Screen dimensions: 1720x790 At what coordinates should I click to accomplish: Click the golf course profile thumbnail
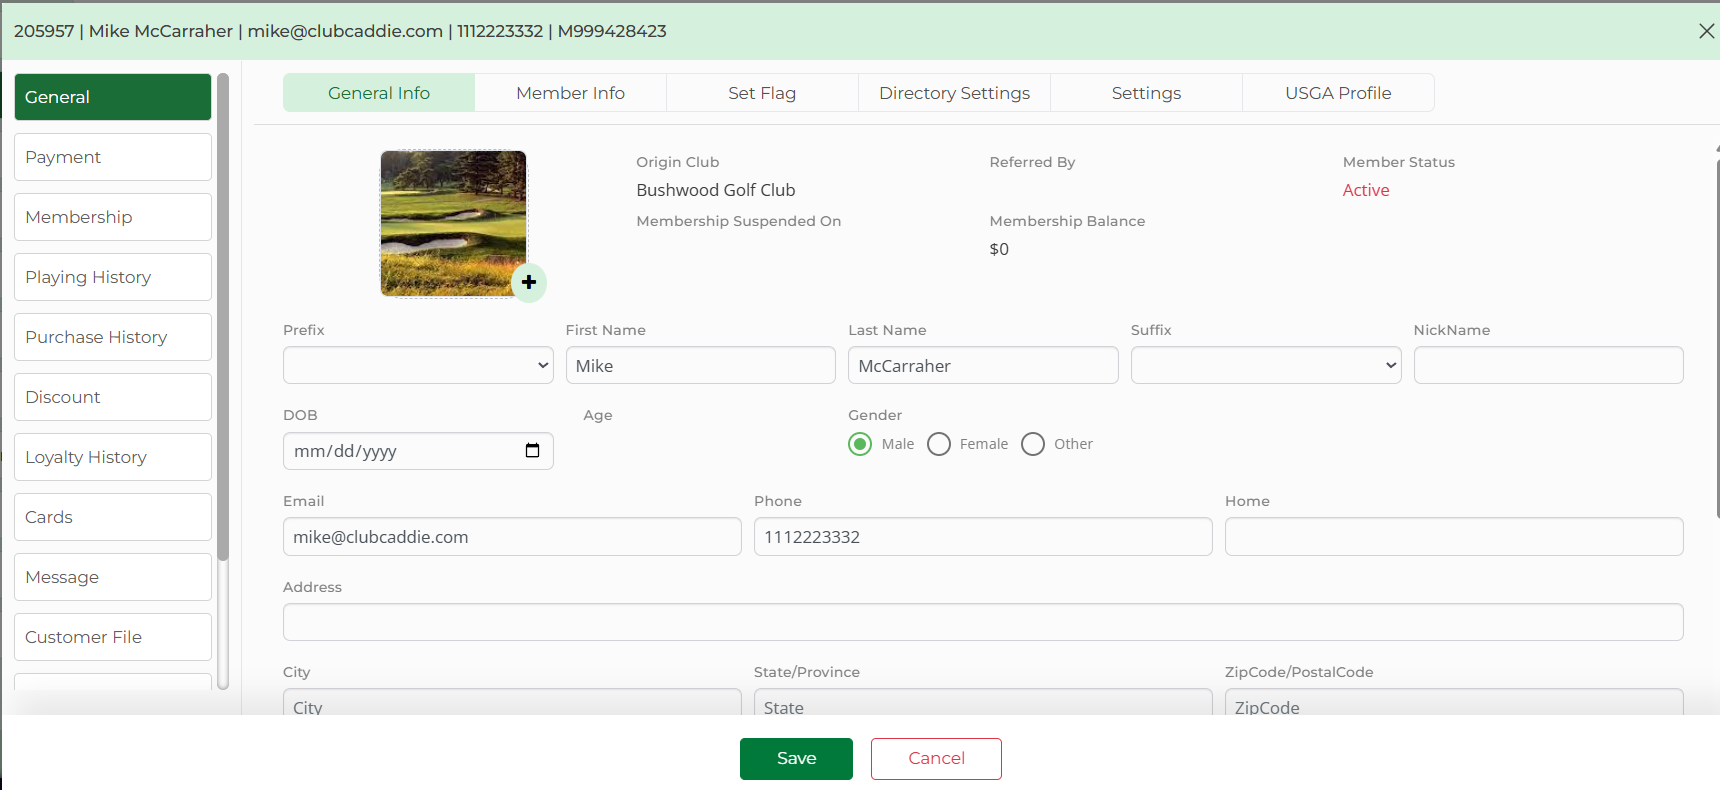pyautogui.click(x=453, y=222)
